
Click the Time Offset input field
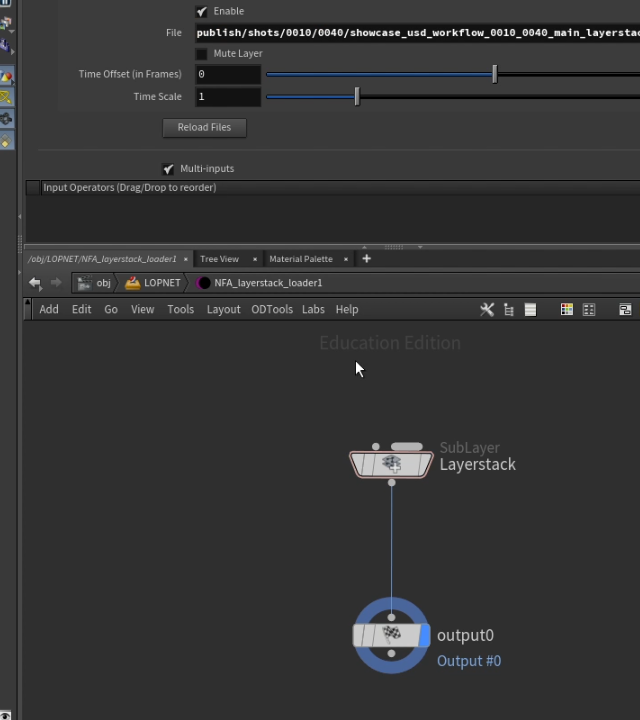228,74
